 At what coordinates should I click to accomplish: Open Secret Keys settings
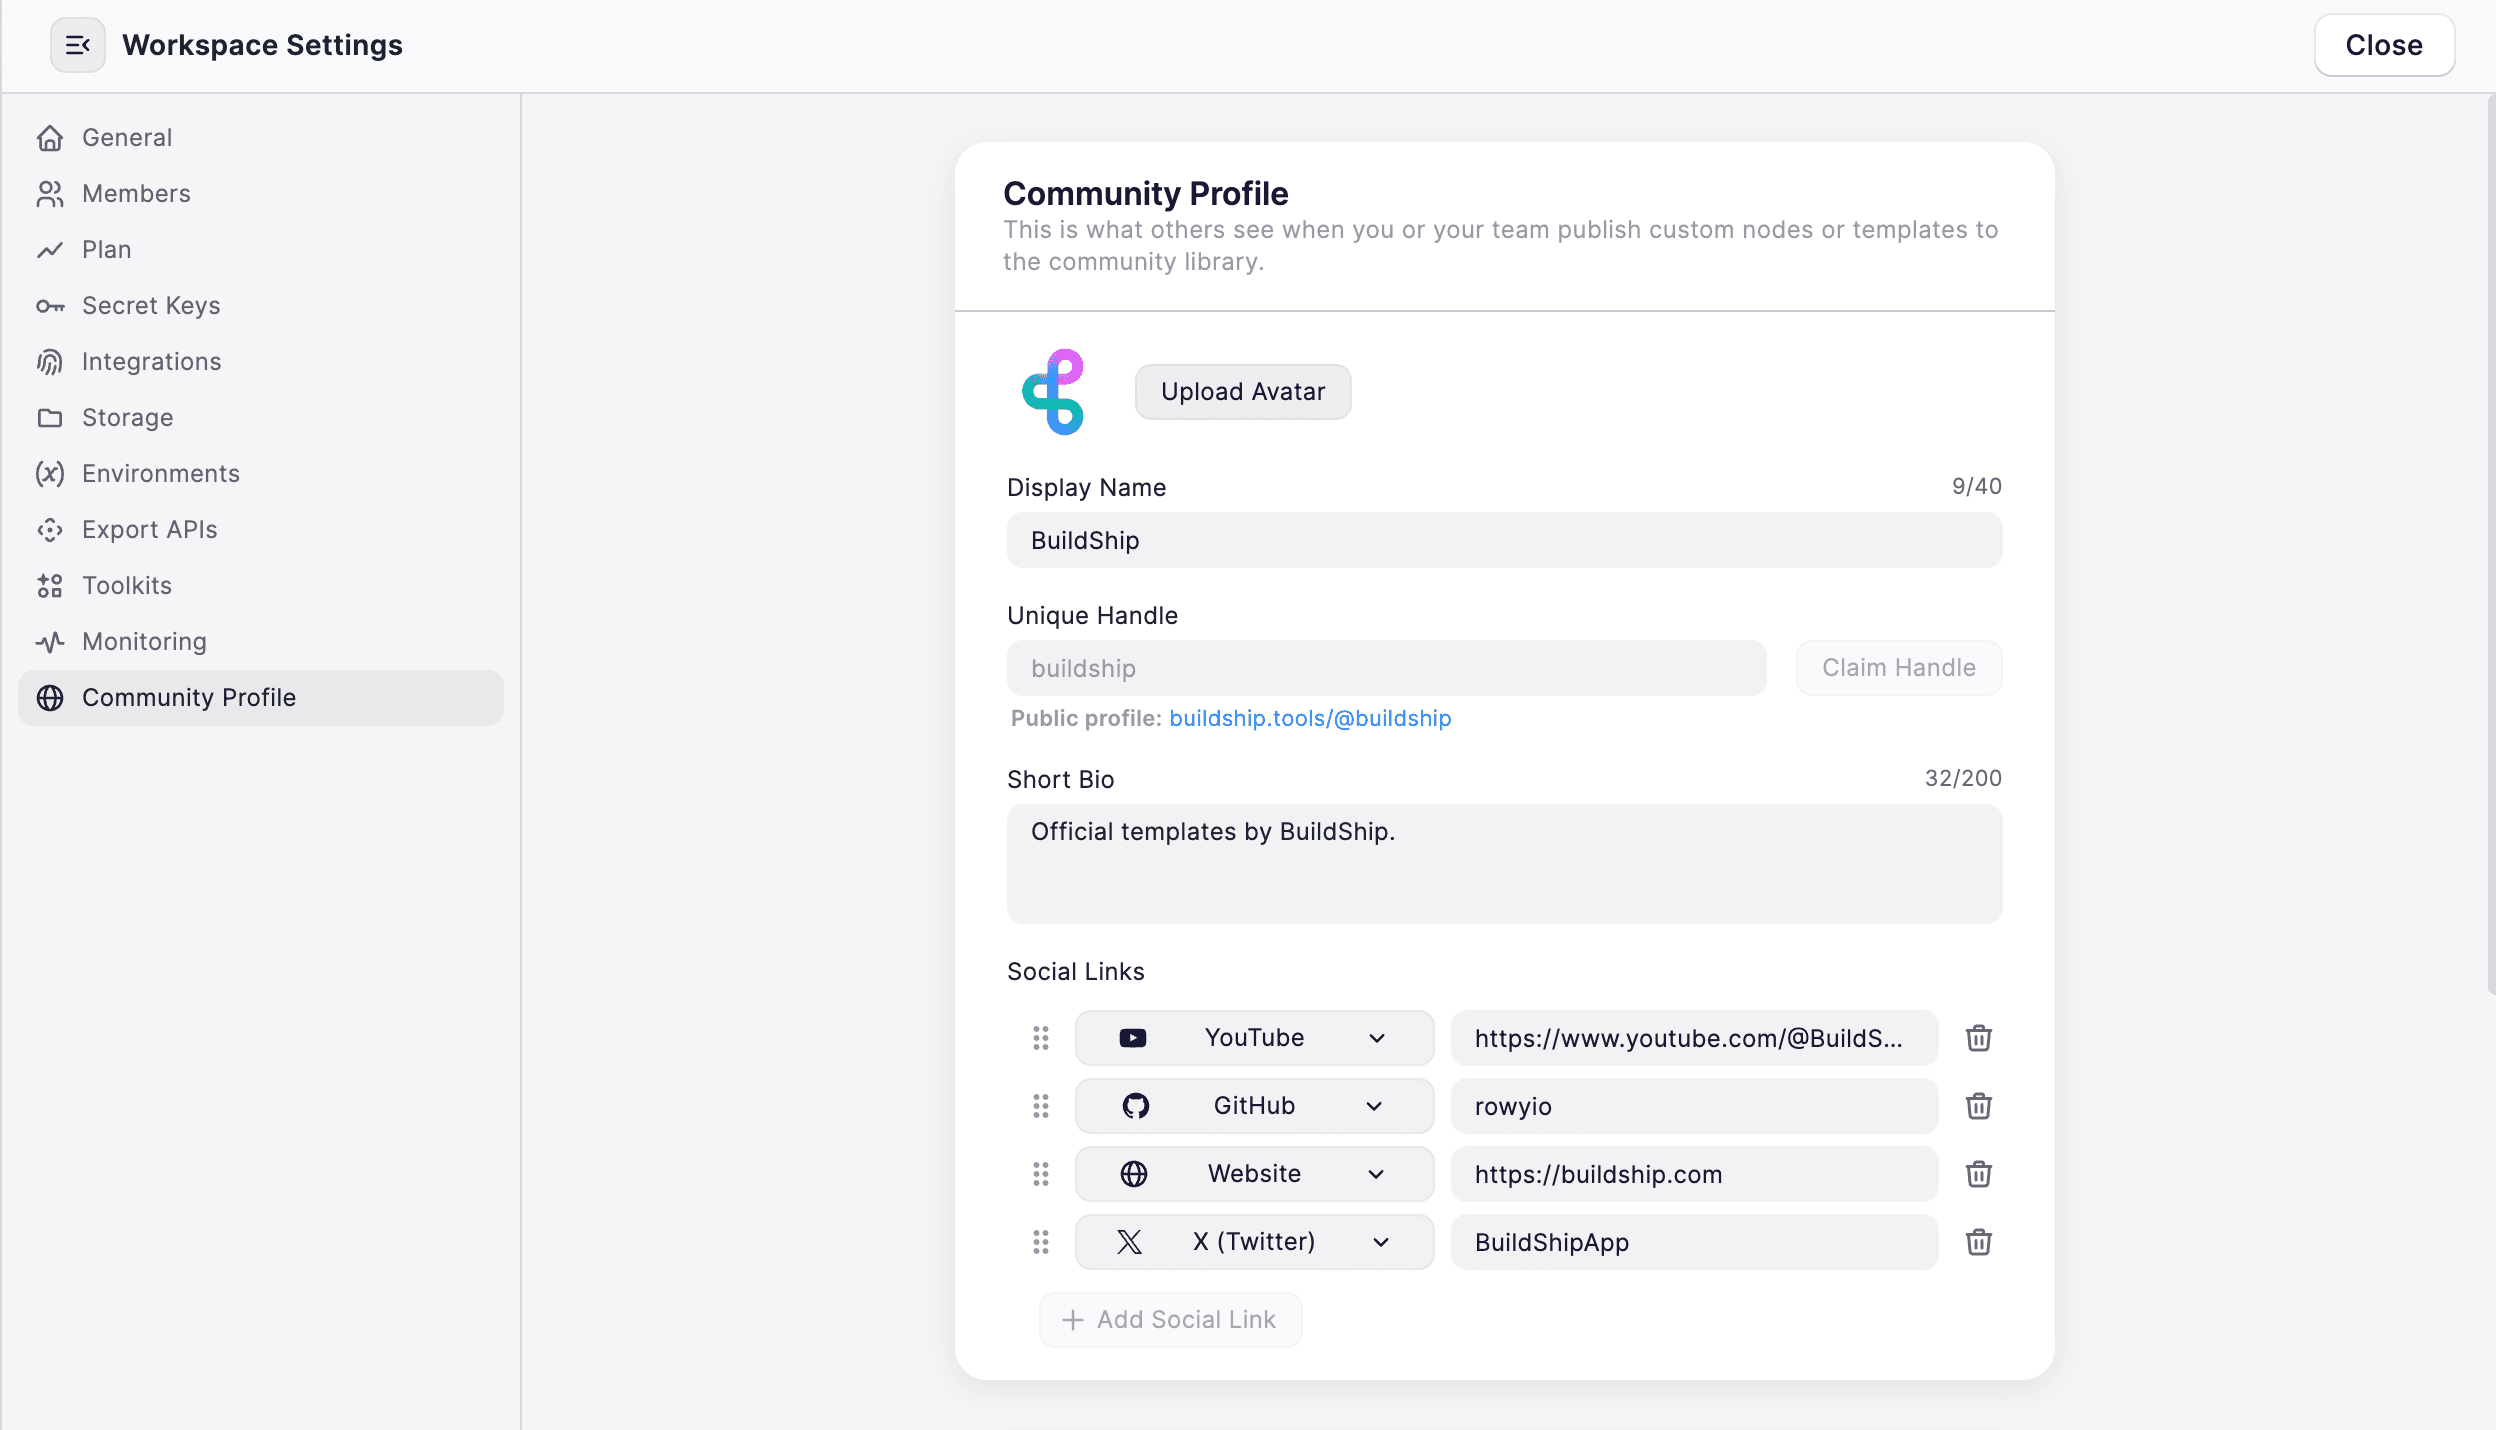(x=260, y=306)
